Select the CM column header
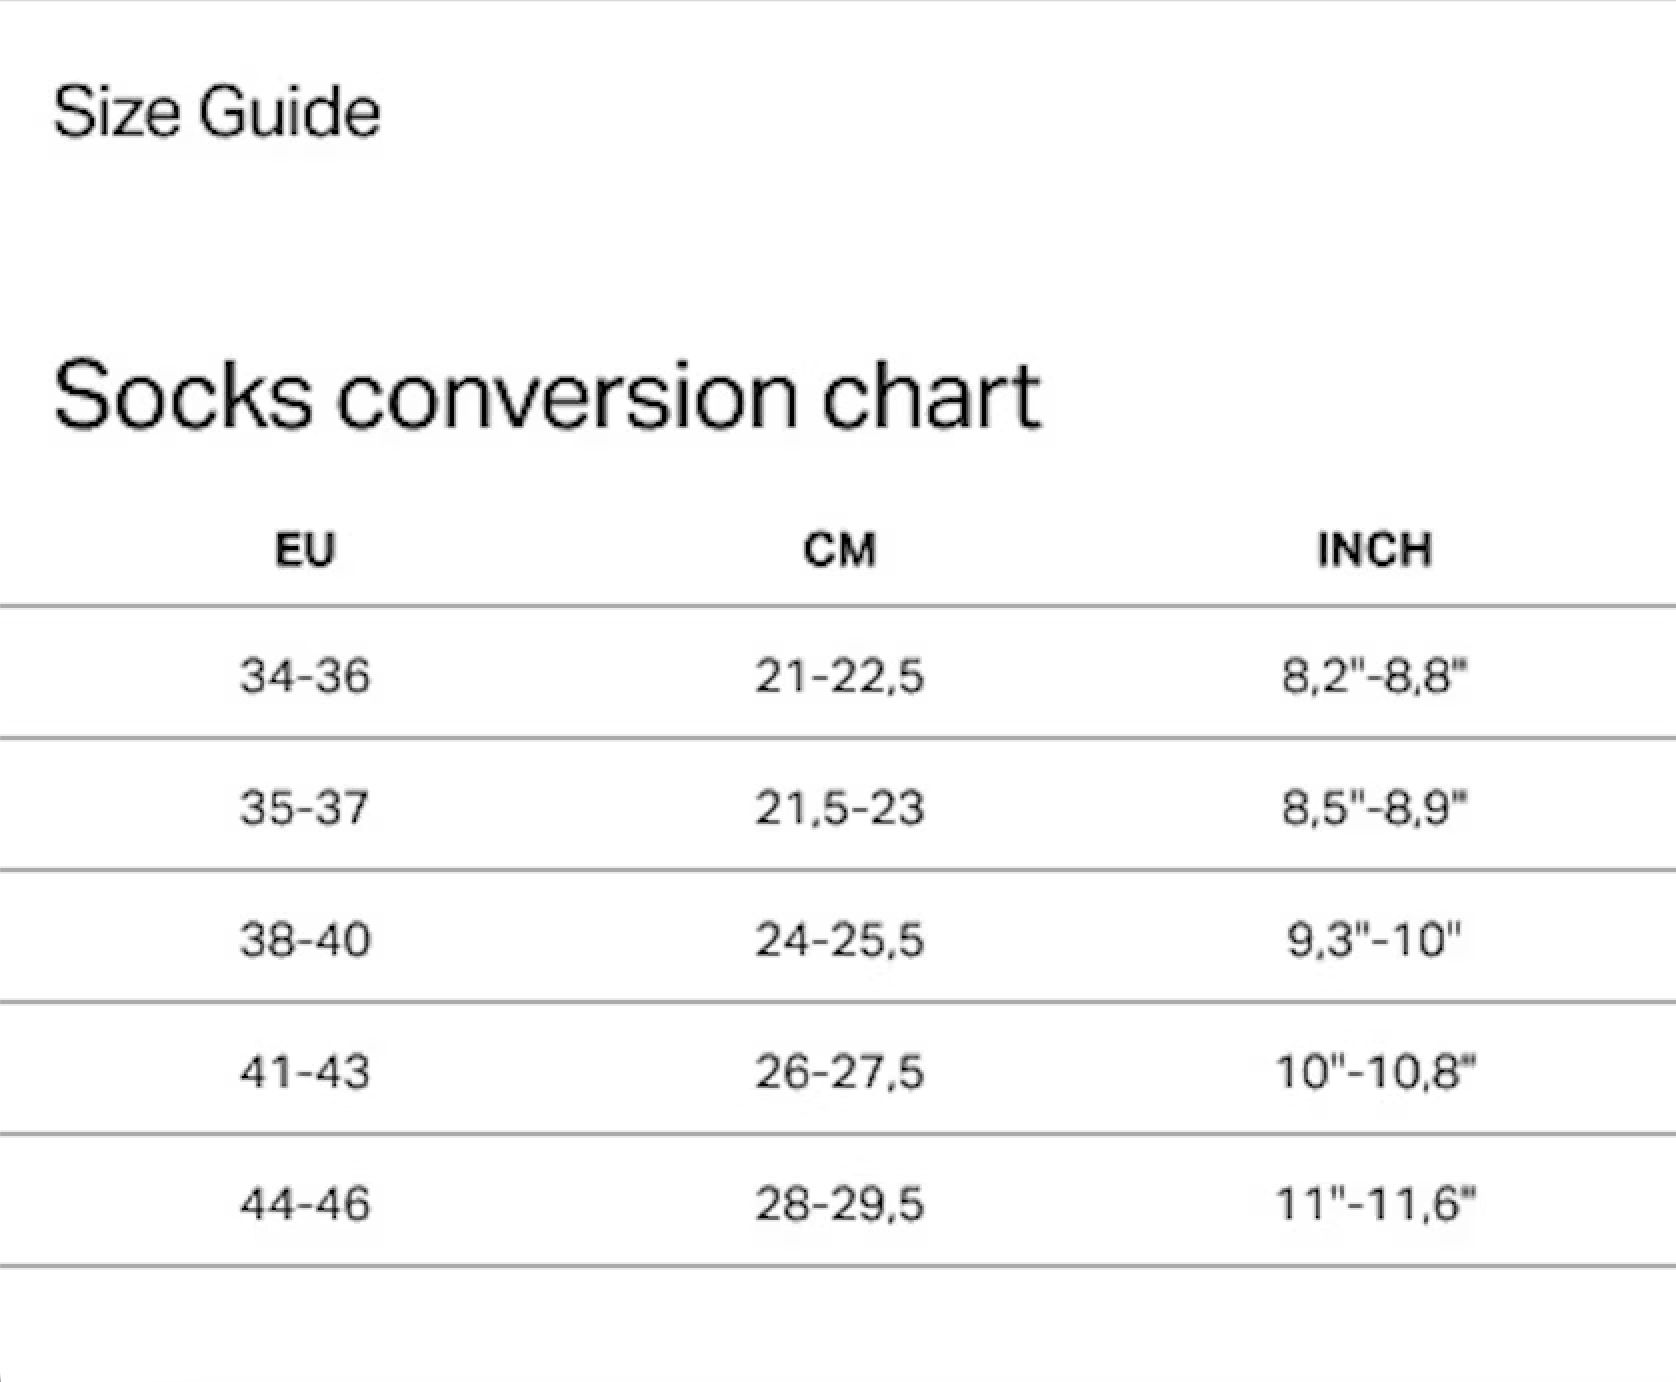 (840, 550)
